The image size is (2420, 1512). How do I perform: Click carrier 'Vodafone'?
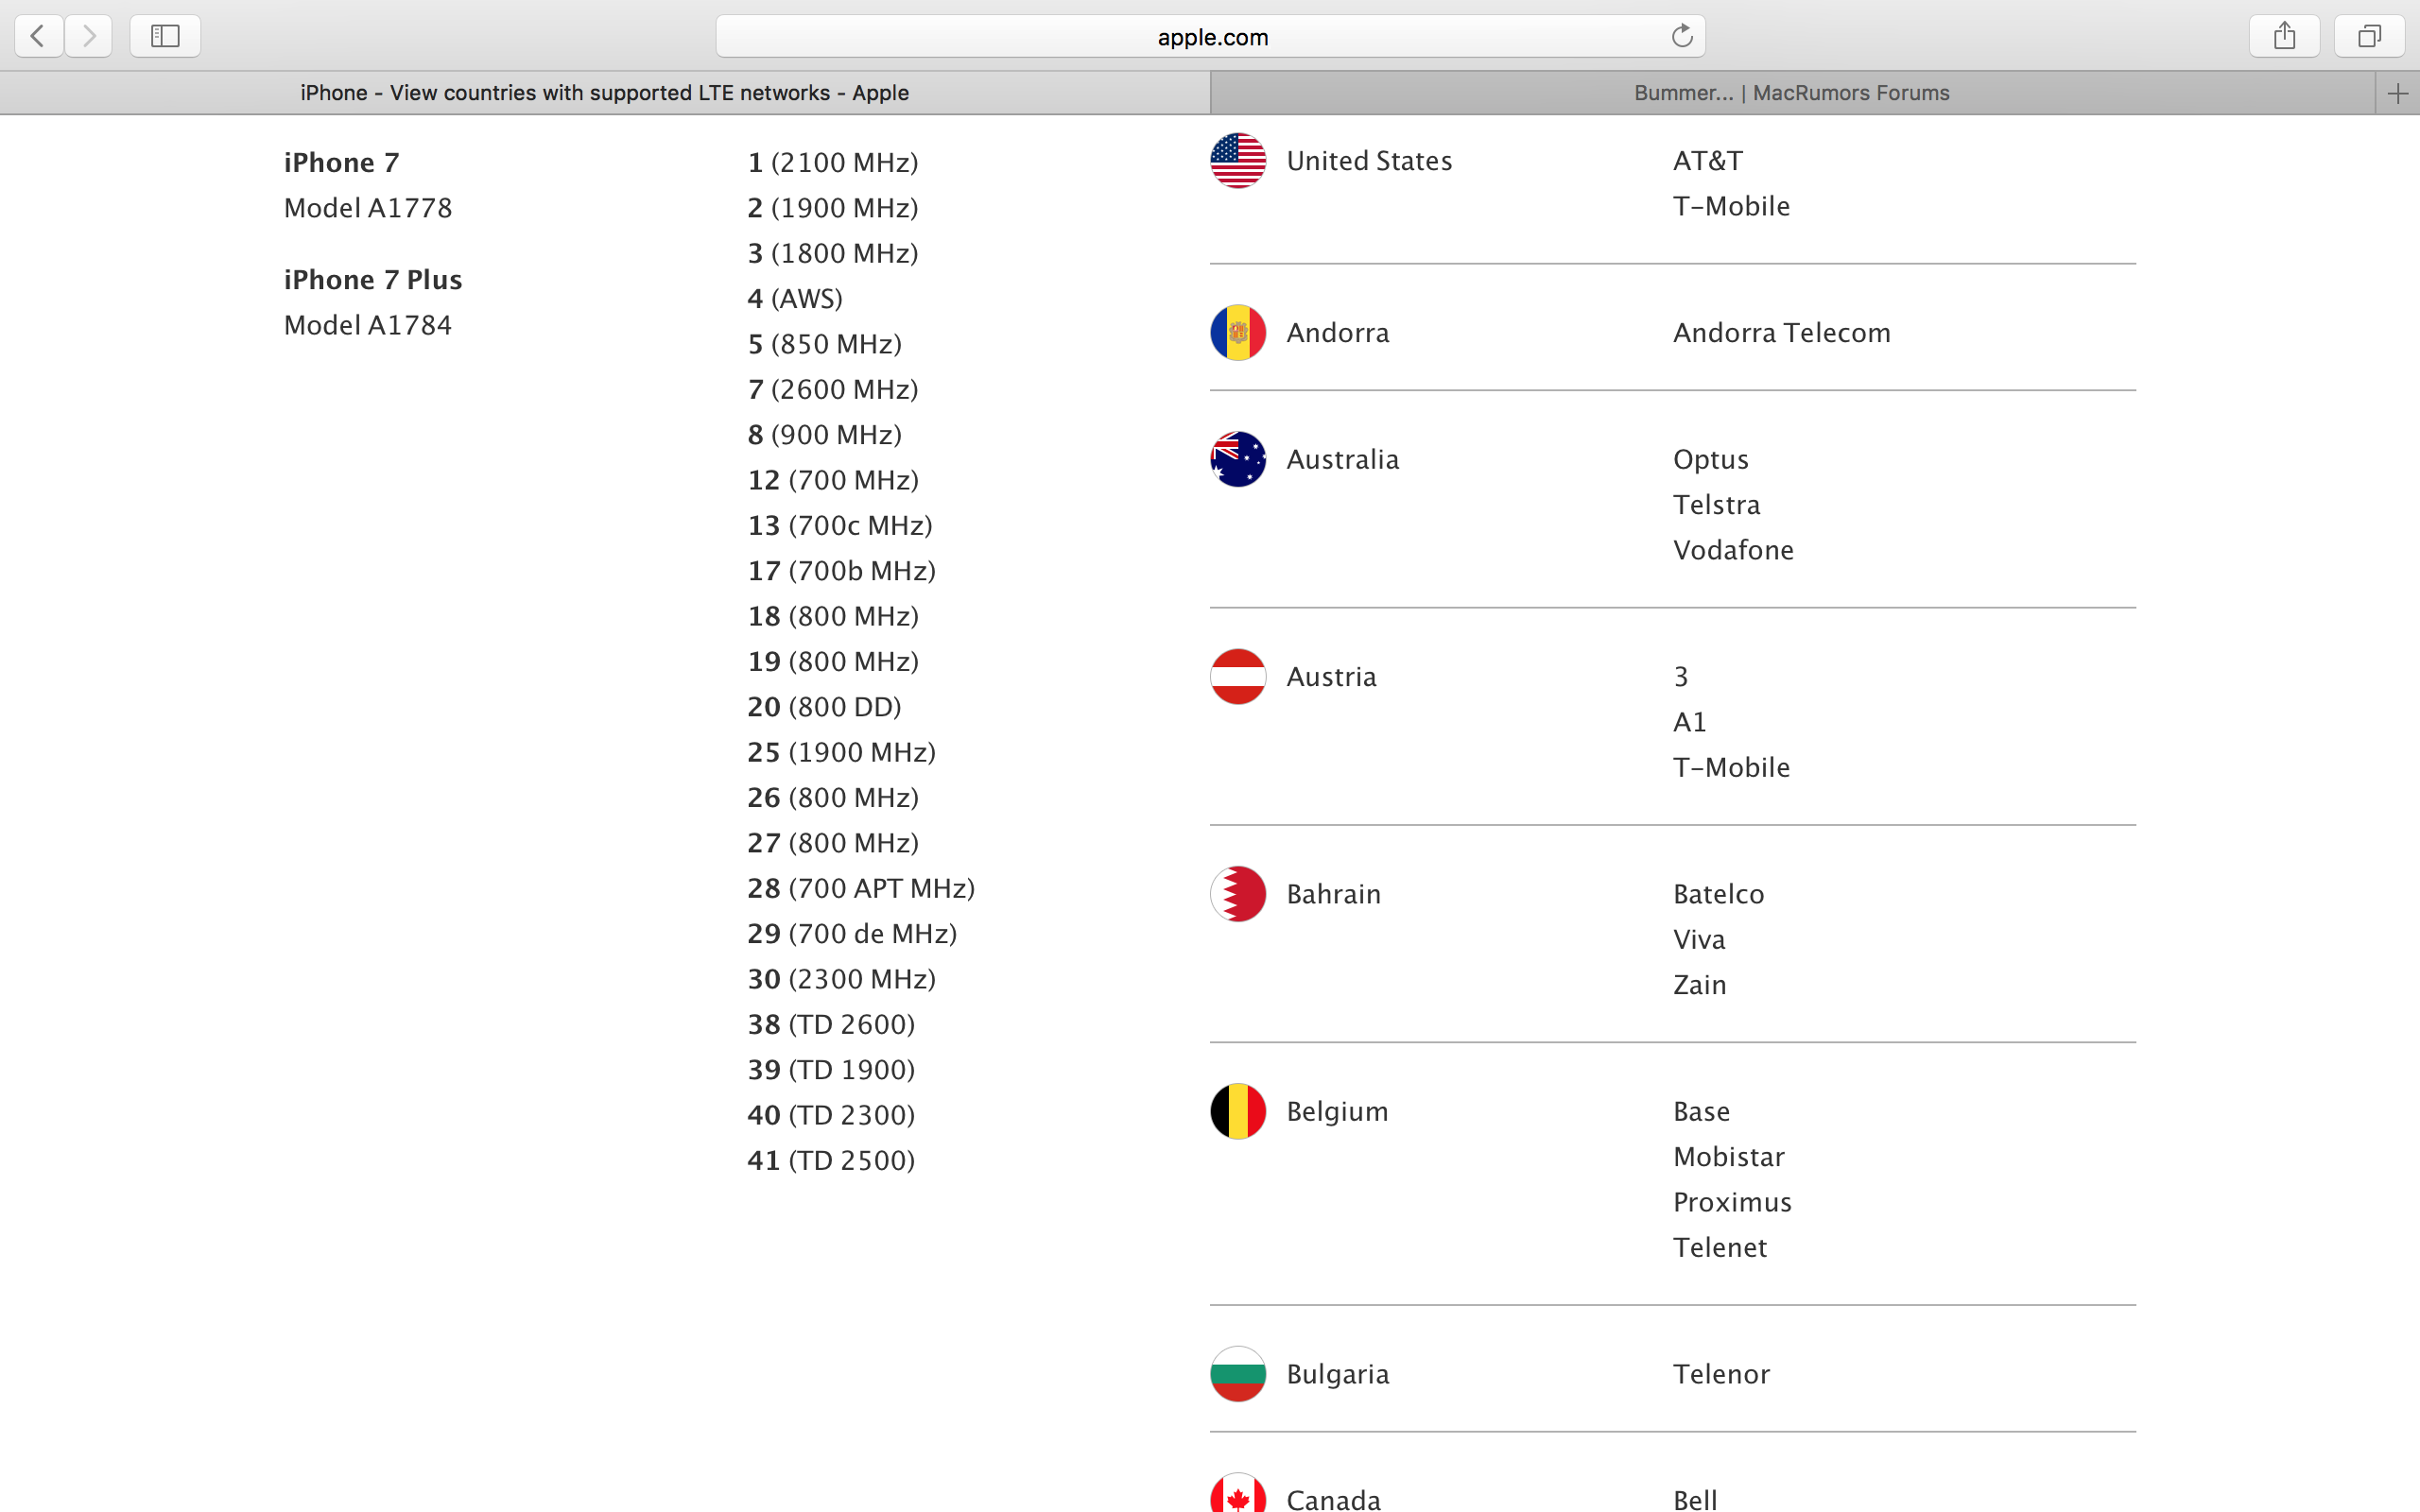(x=1733, y=550)
